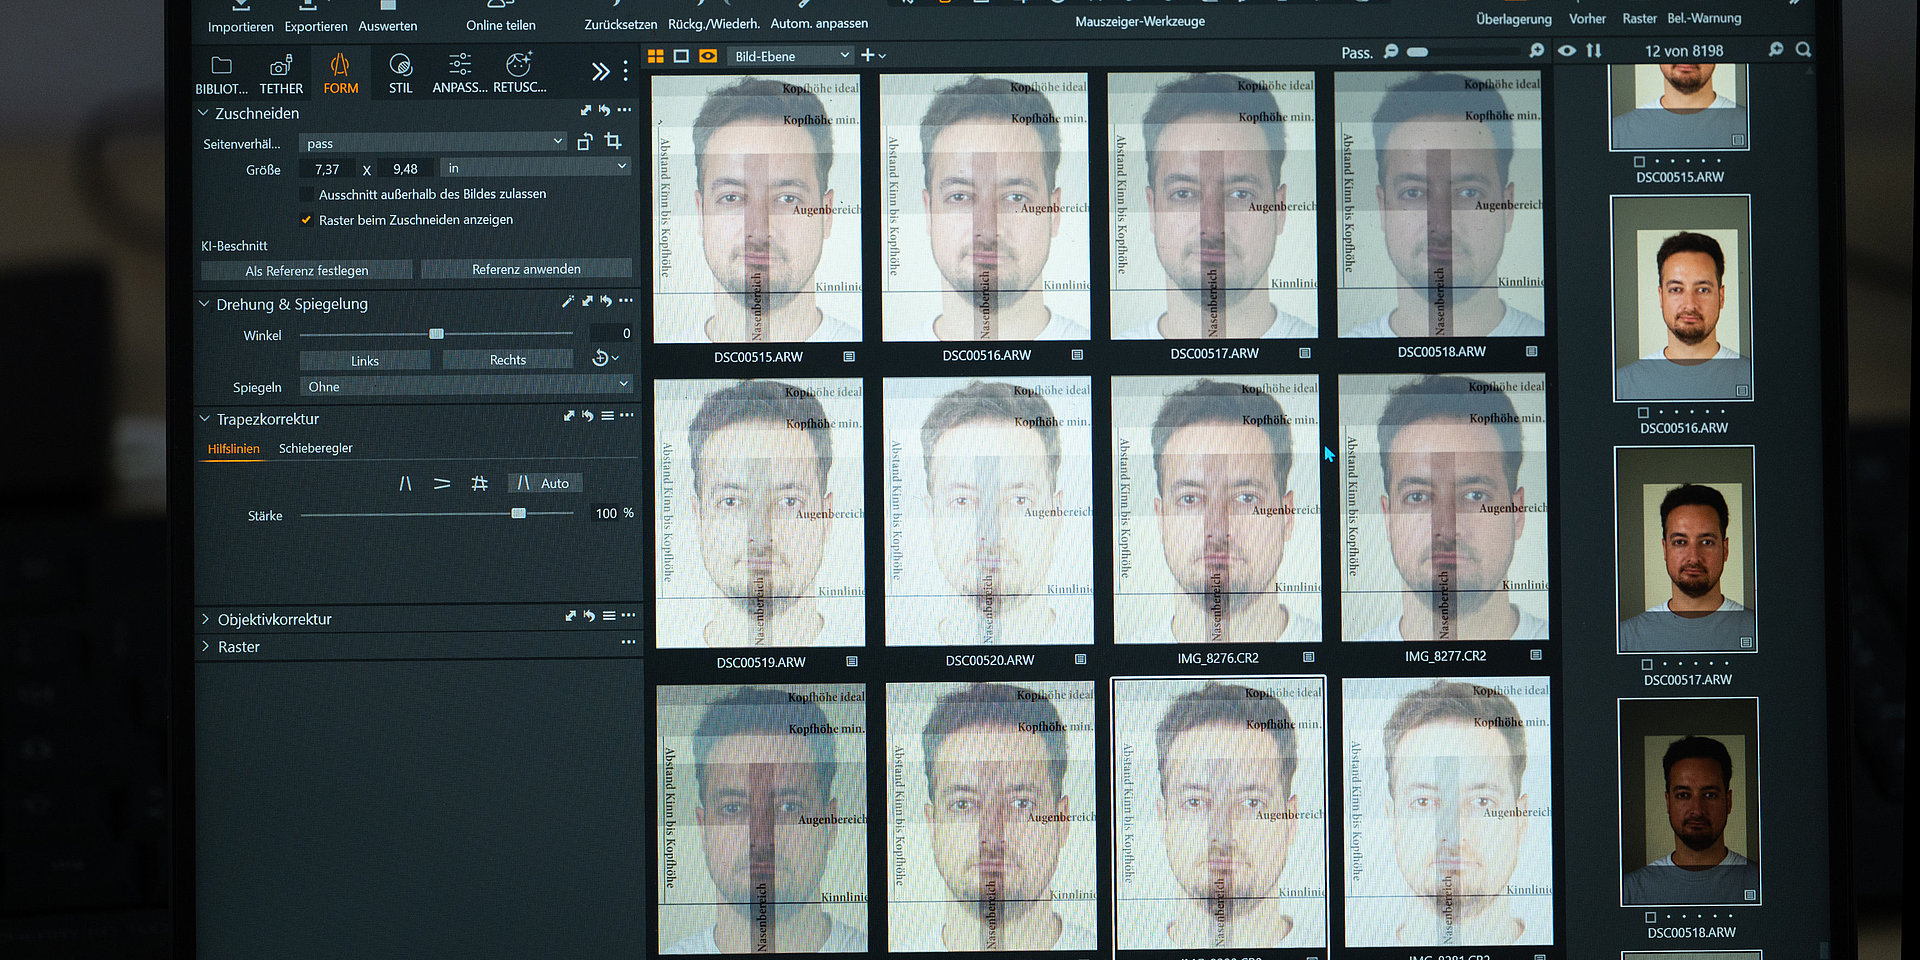Open the Seitenverhältnis pass dropdown
The width and height of the screenshot is (1920, 960).
click(434, 143)
